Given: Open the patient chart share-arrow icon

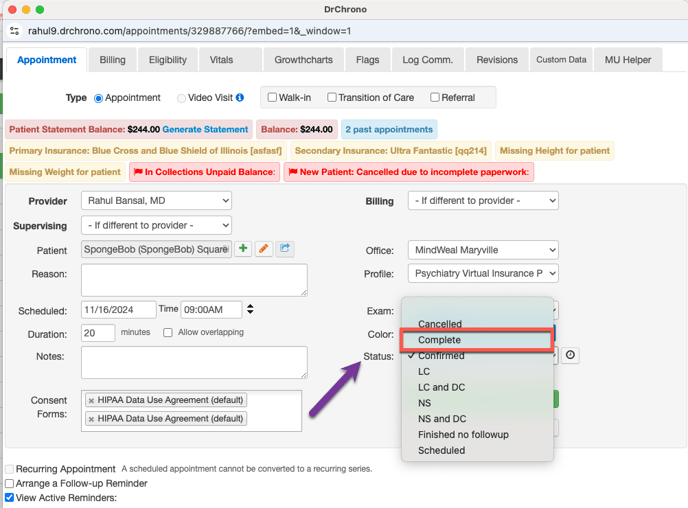Looking at the screenshot, I should pos(285,249).
